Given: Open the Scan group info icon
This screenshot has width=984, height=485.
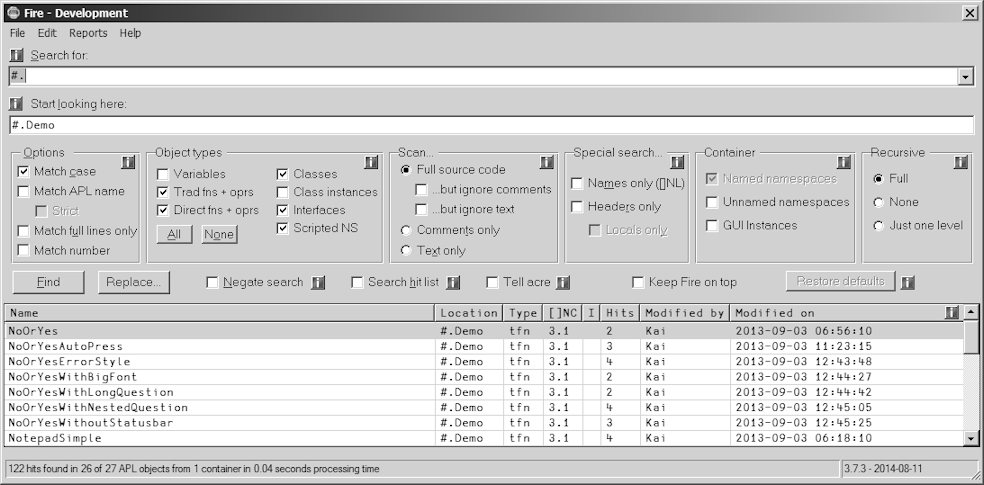Looking at the screenshot, I should coord(547,163).
